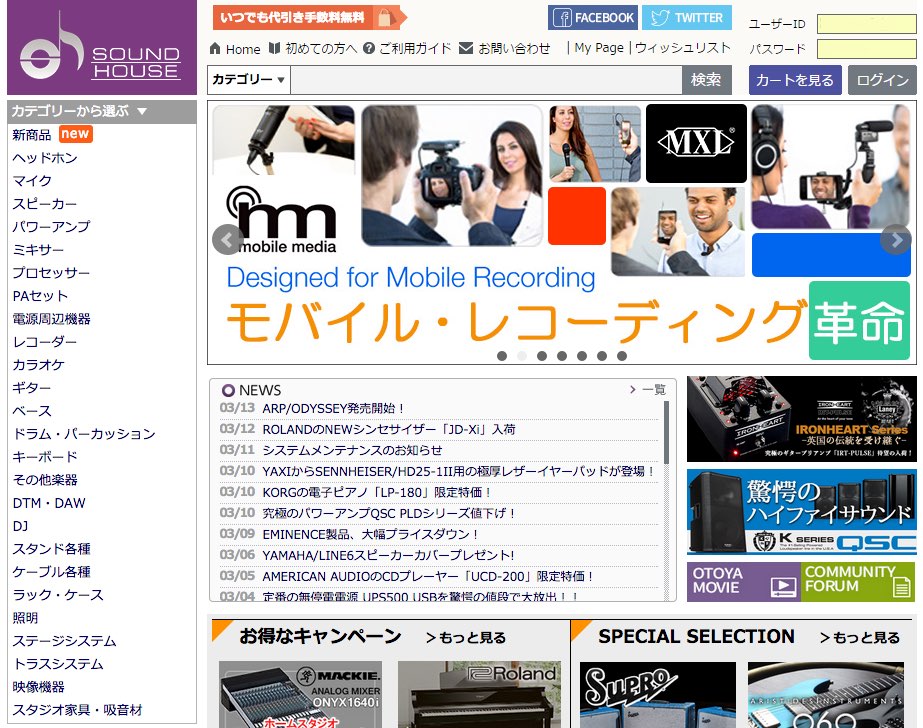Select the fifth carousel dot

coord(582,355)
